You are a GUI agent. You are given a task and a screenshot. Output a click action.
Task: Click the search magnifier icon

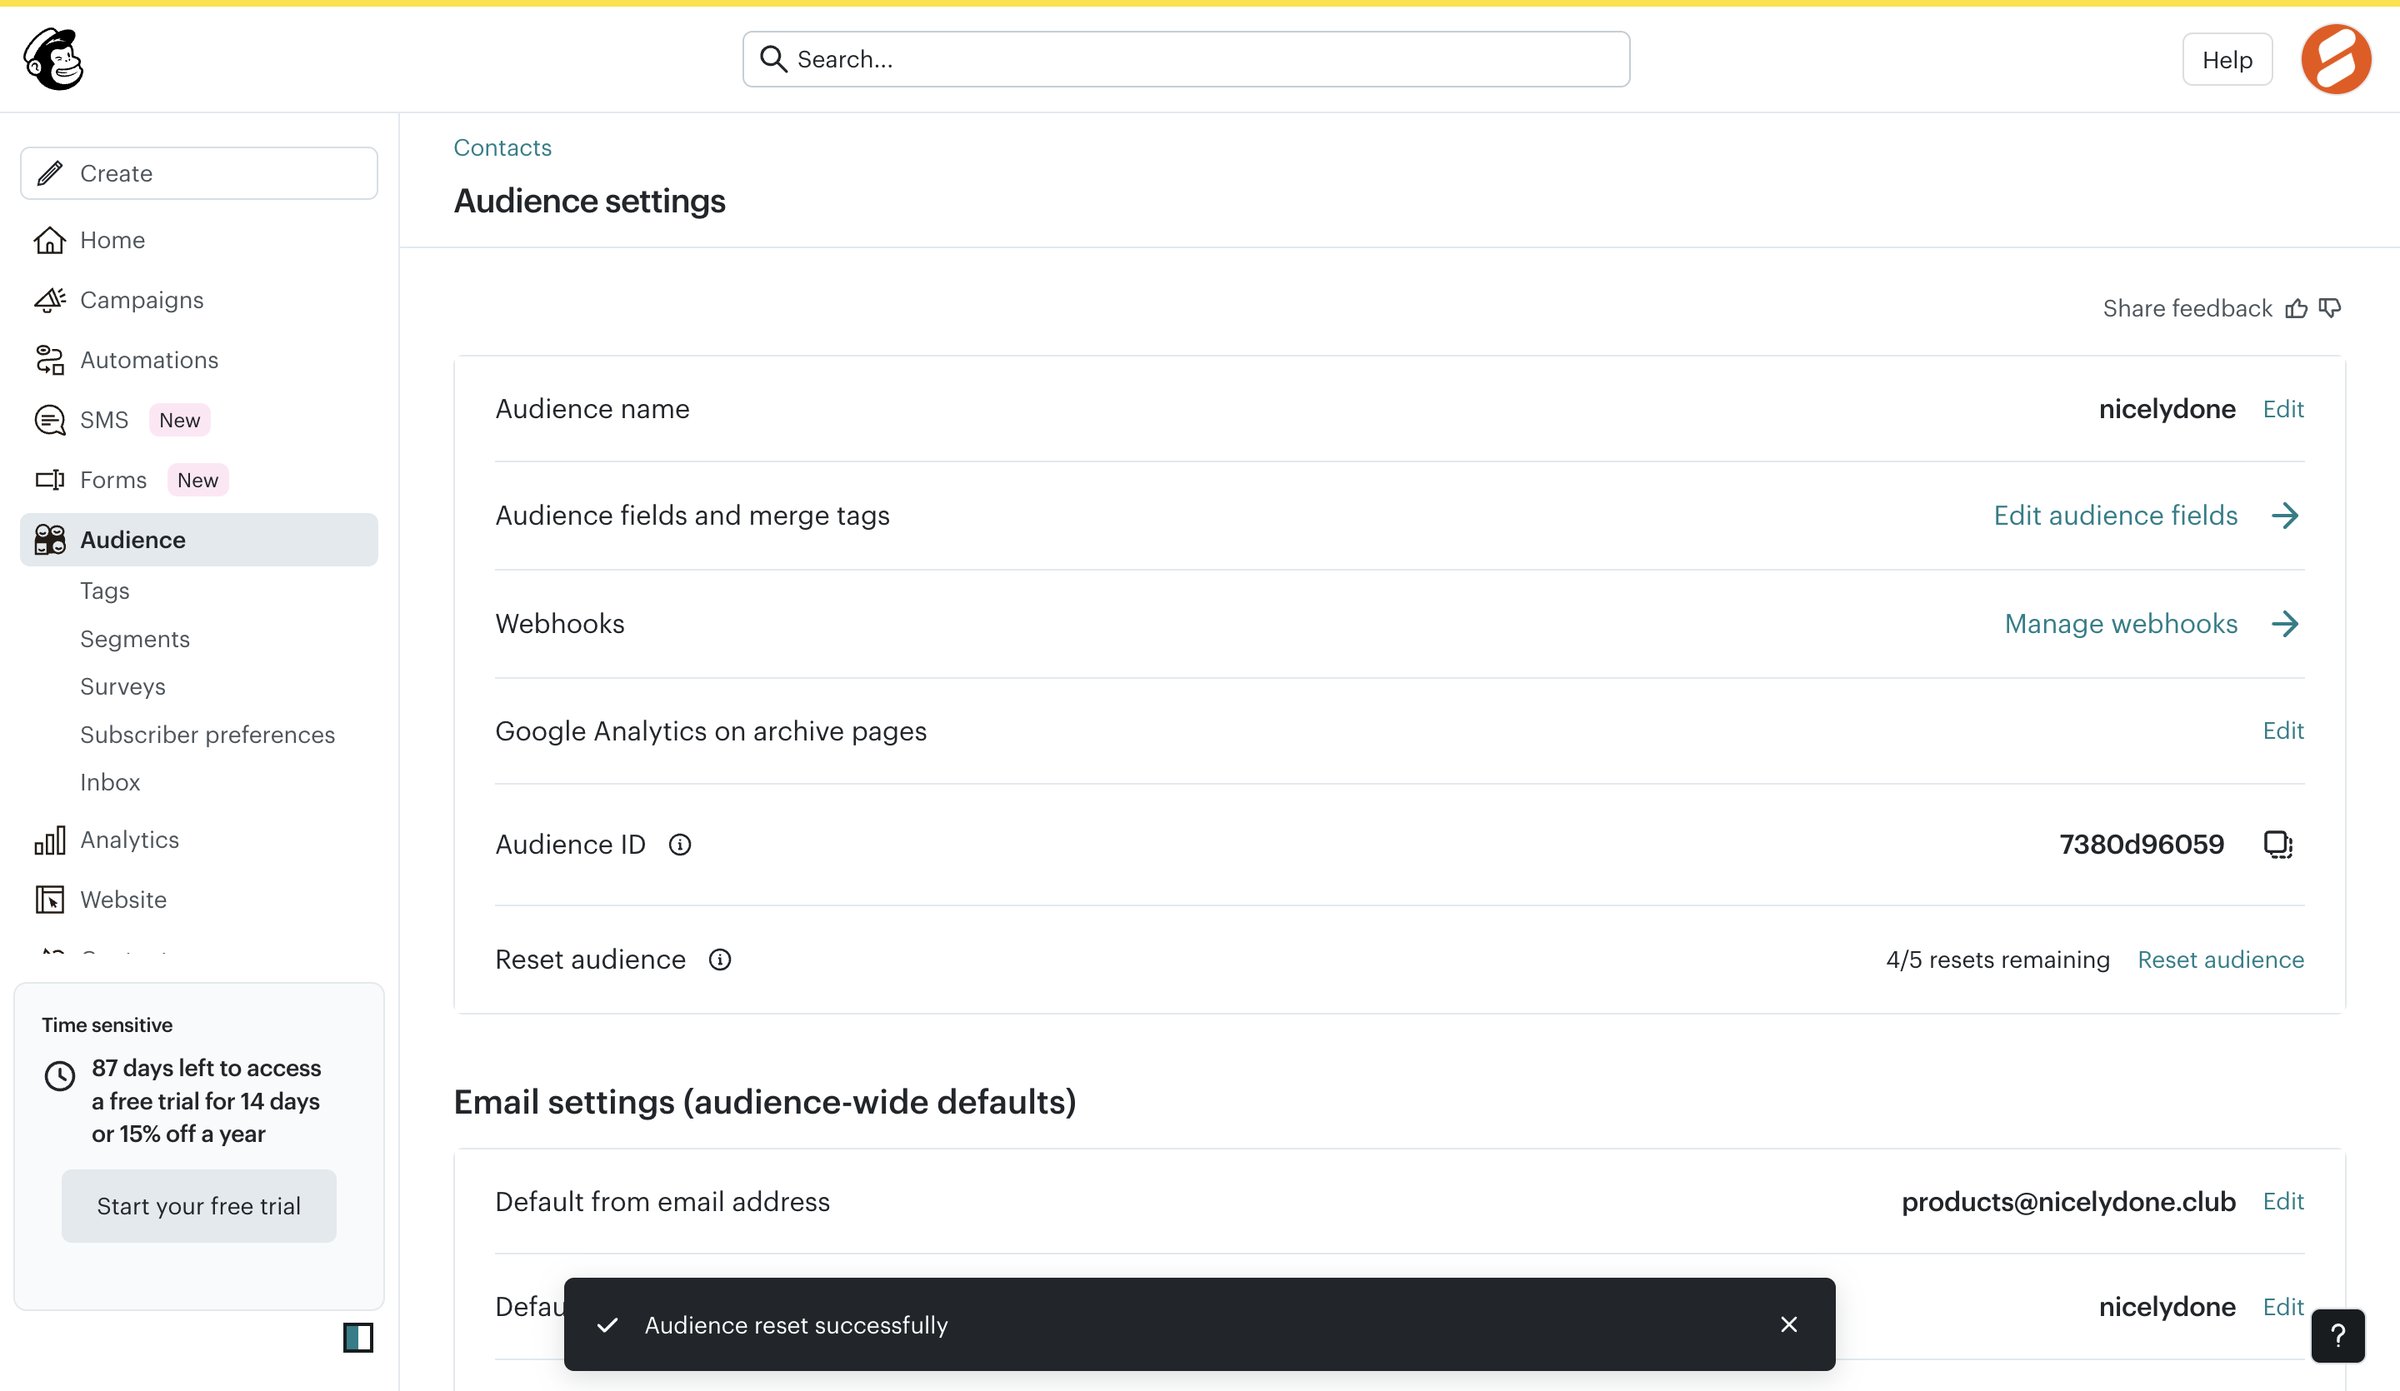click(773, 59)
